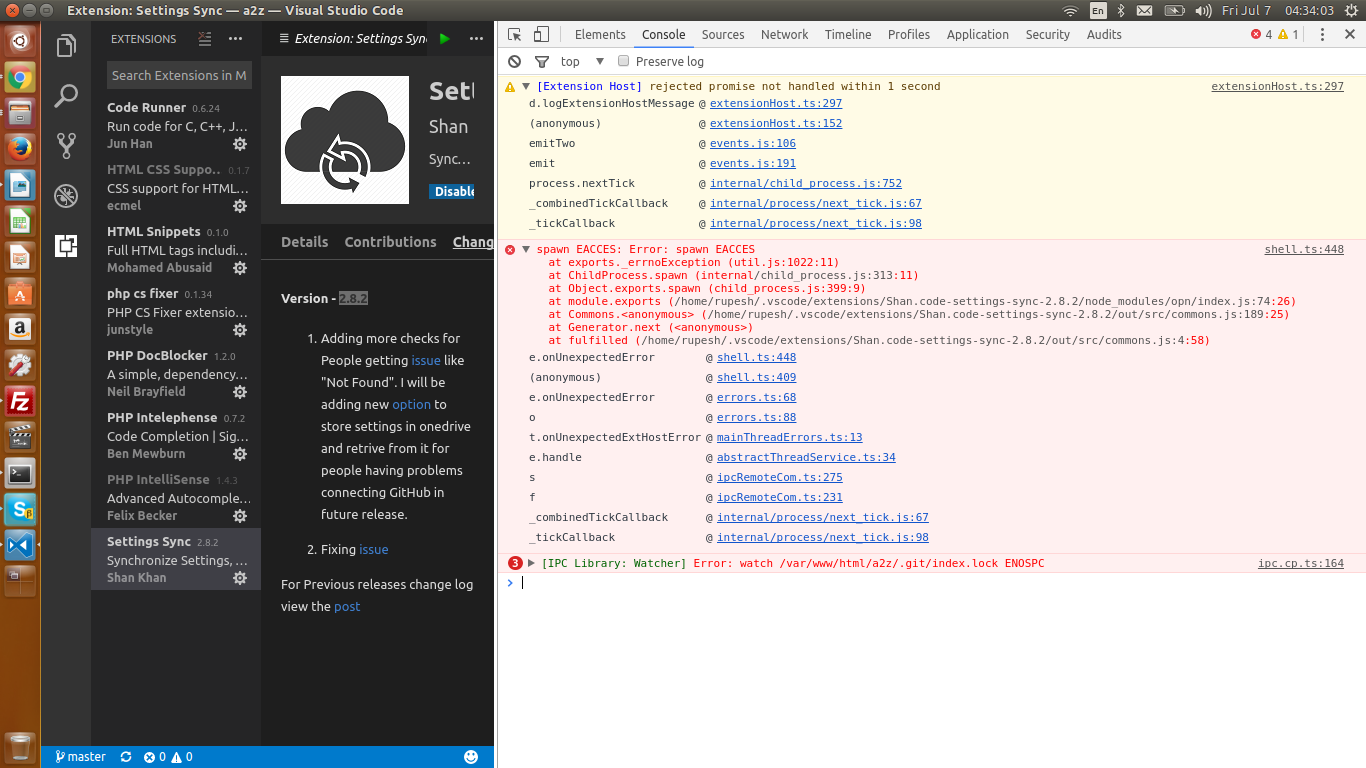Open the shell.ts:409 source link
Image resolution: width=1366 pixels, height=768 pixels.
coord(757,377)
